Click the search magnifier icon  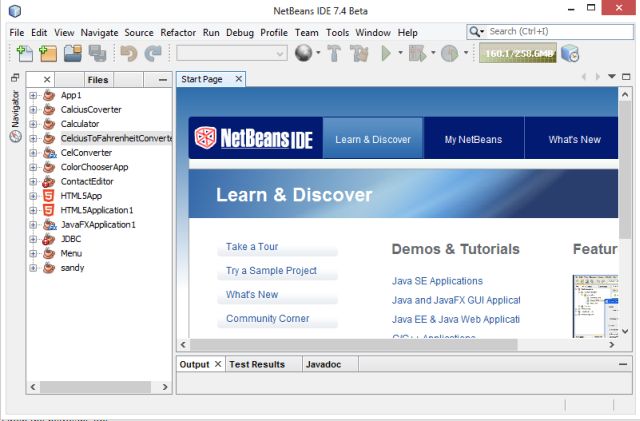point(474,31)
